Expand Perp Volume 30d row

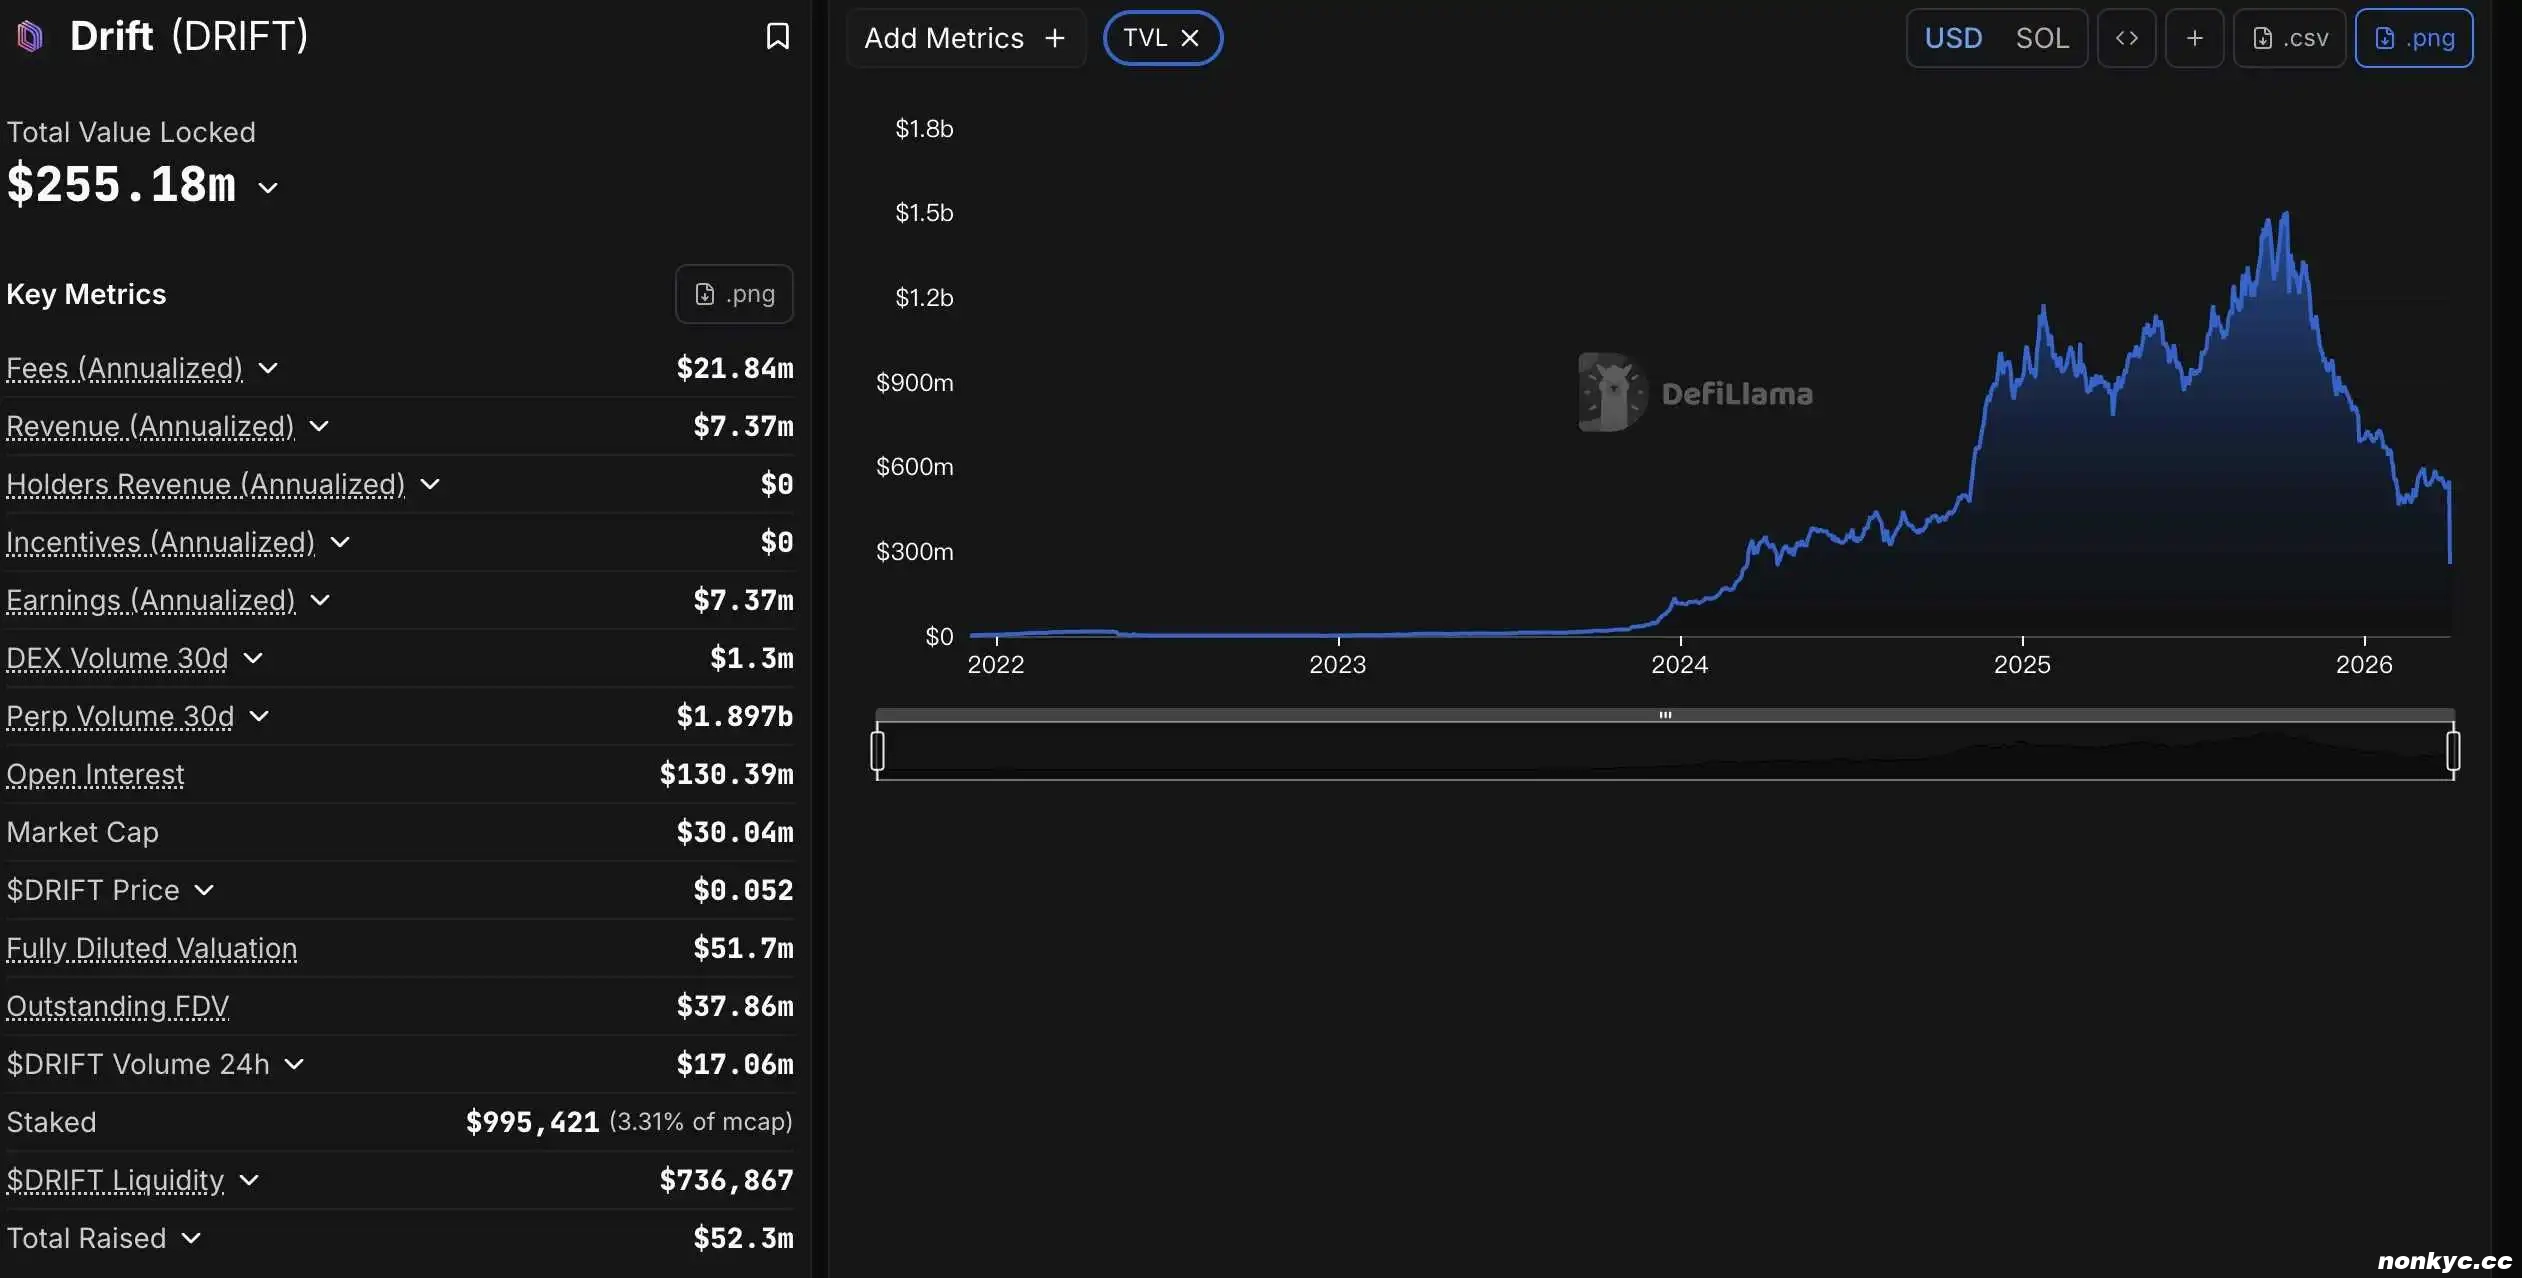click(x=259, y=716)
